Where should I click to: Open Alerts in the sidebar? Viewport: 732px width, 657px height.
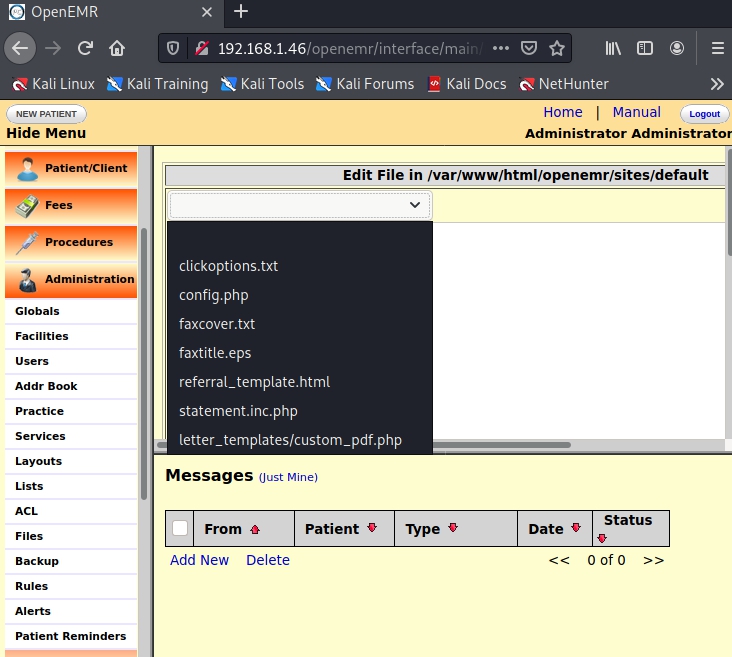(33, 611)
